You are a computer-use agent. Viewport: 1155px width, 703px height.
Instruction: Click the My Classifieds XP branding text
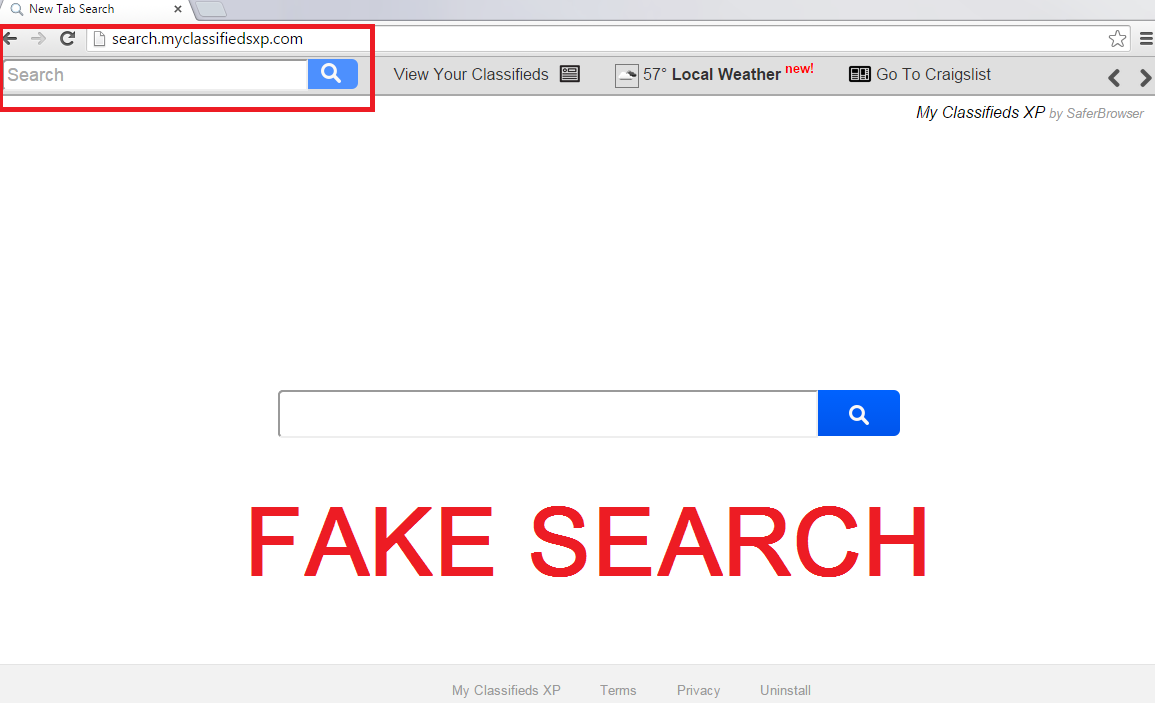coord(980,113)
